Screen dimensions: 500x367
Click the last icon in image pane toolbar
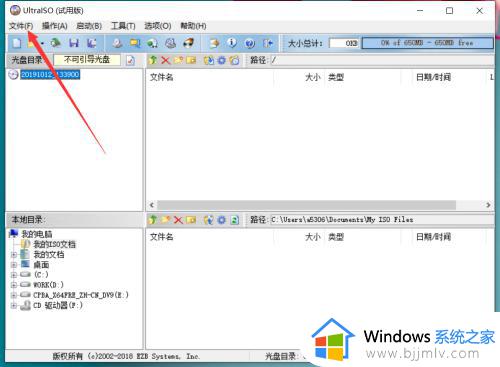pyautogui.click(x=235, y=60)
